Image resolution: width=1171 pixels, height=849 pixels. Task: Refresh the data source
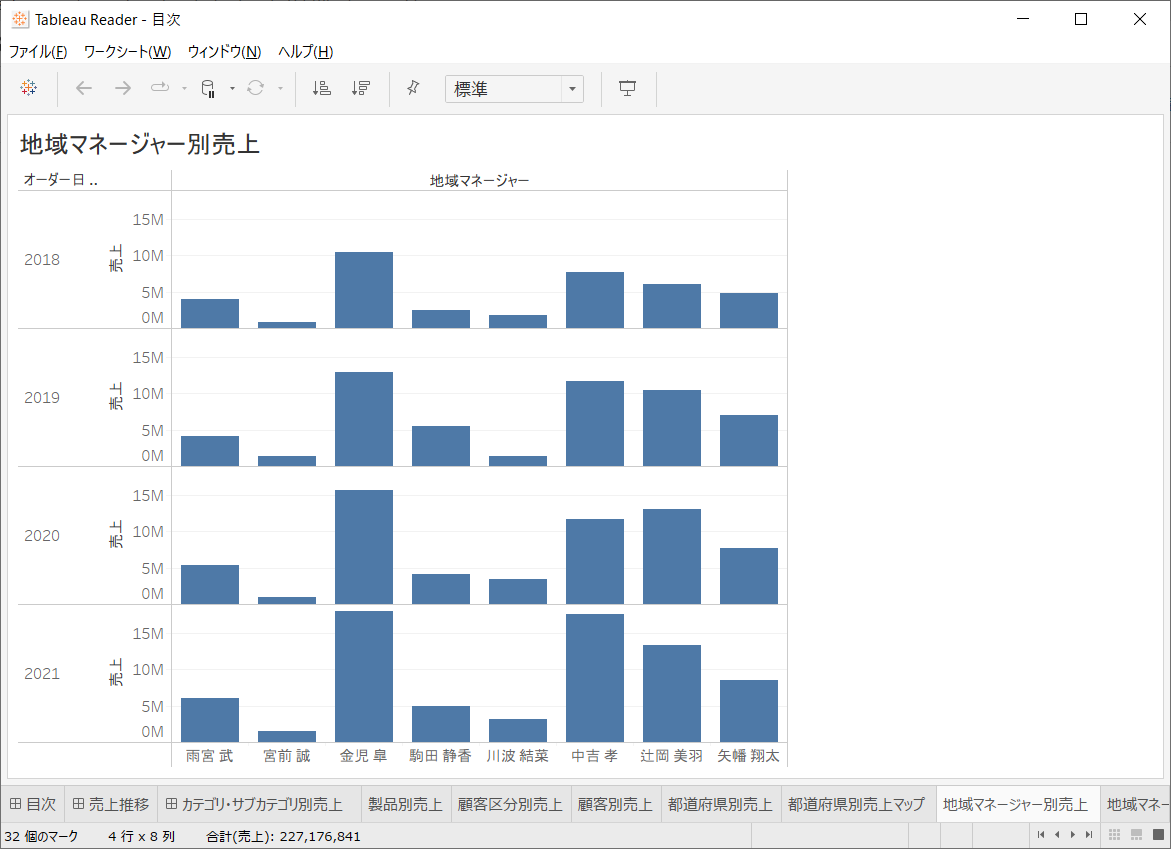[x=255, y=88]
